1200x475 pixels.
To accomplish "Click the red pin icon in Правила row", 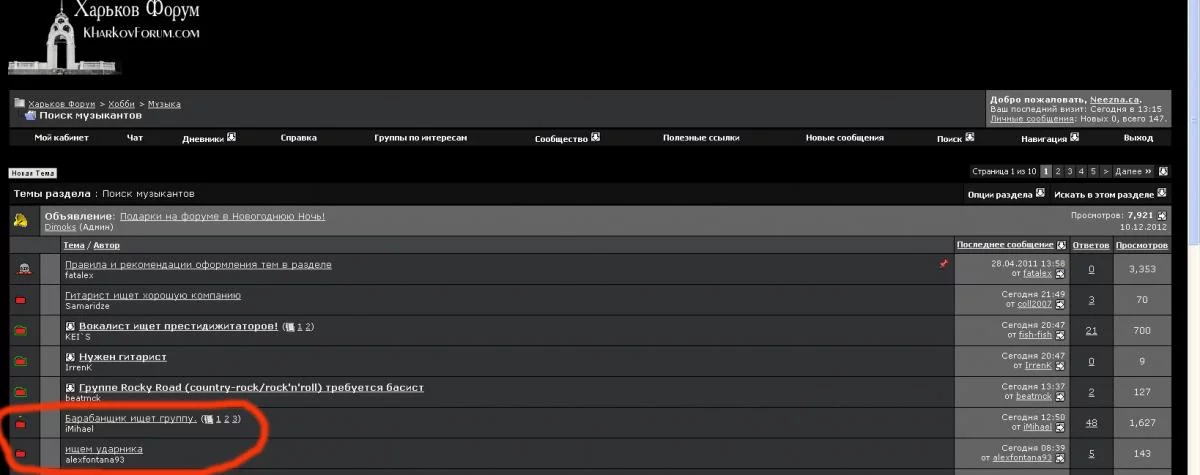I will [943, 264].
